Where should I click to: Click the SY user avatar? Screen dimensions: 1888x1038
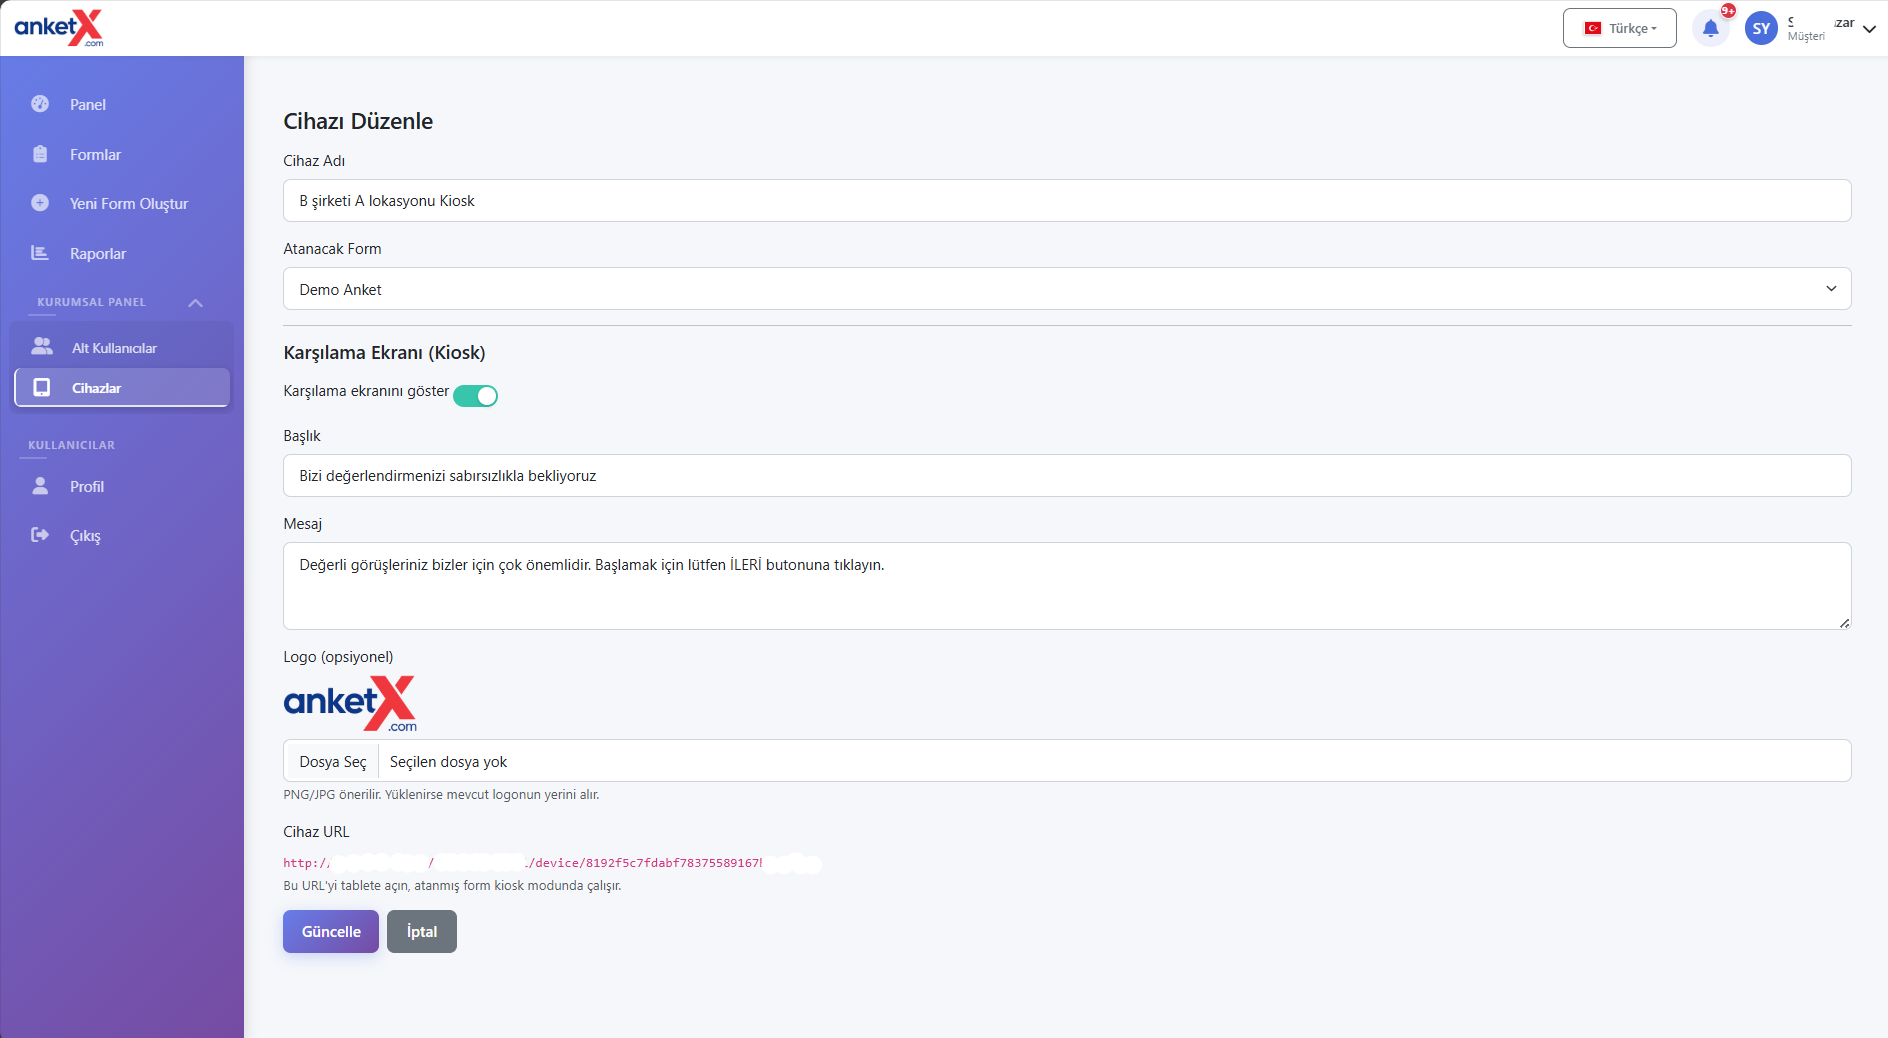[1761, 29]
